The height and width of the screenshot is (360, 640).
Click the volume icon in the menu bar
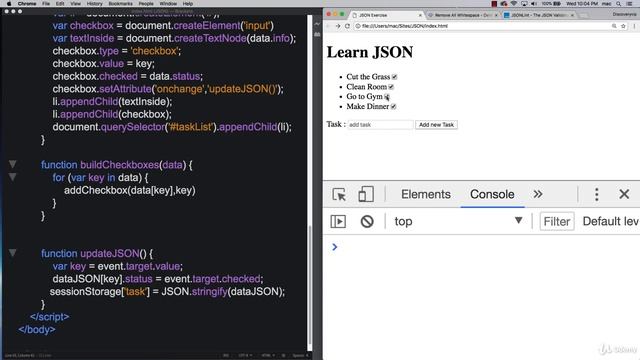tap(534, 4)
